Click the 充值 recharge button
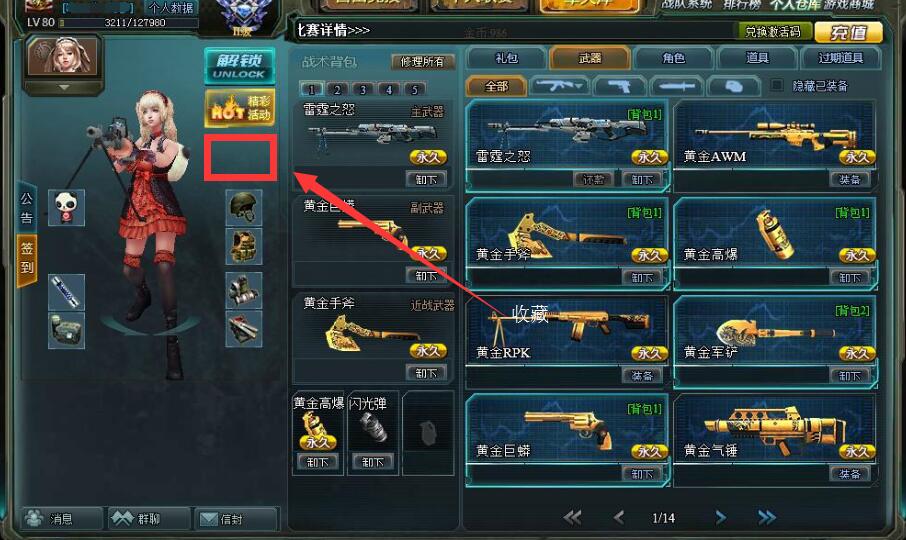Screen dimensions: 906x540 pos(848,32)
